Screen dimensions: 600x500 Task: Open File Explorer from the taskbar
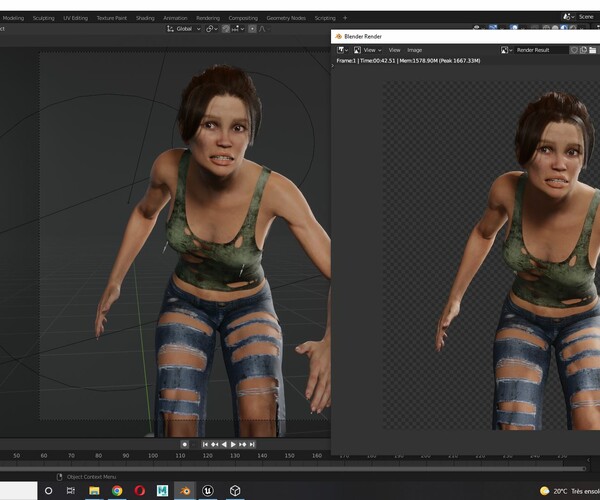click(94, 491)
